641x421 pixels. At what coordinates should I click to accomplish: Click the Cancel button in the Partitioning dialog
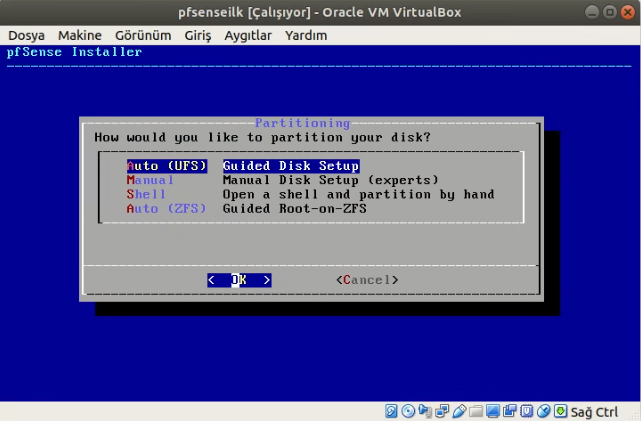(367, 280)
